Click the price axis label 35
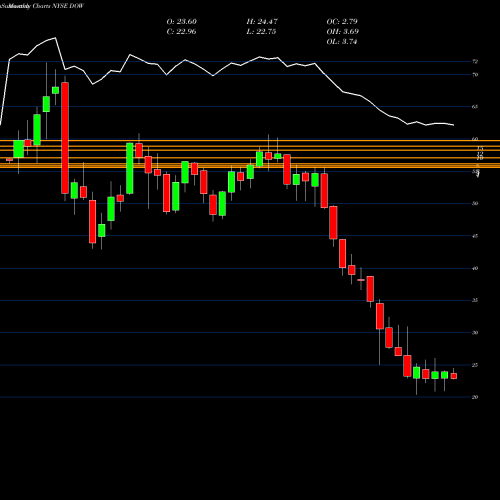 tap(475, 300)
